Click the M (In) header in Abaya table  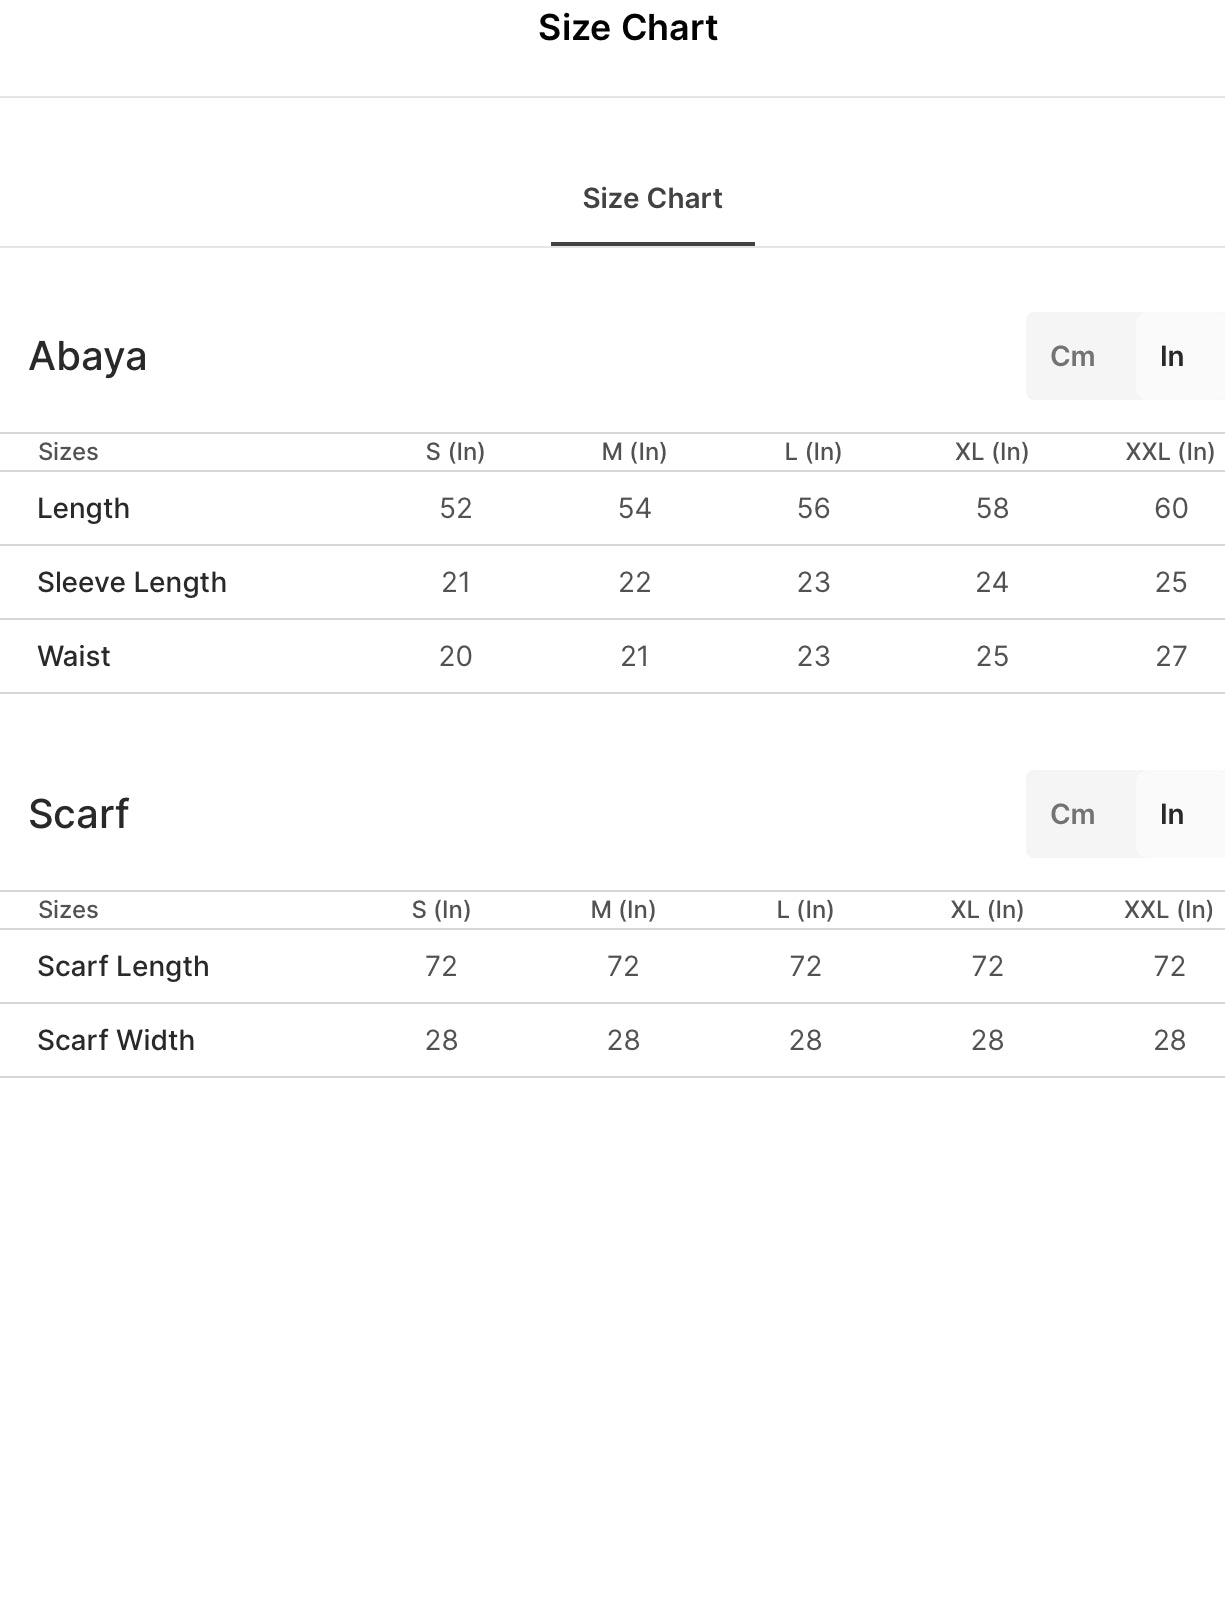634,452
